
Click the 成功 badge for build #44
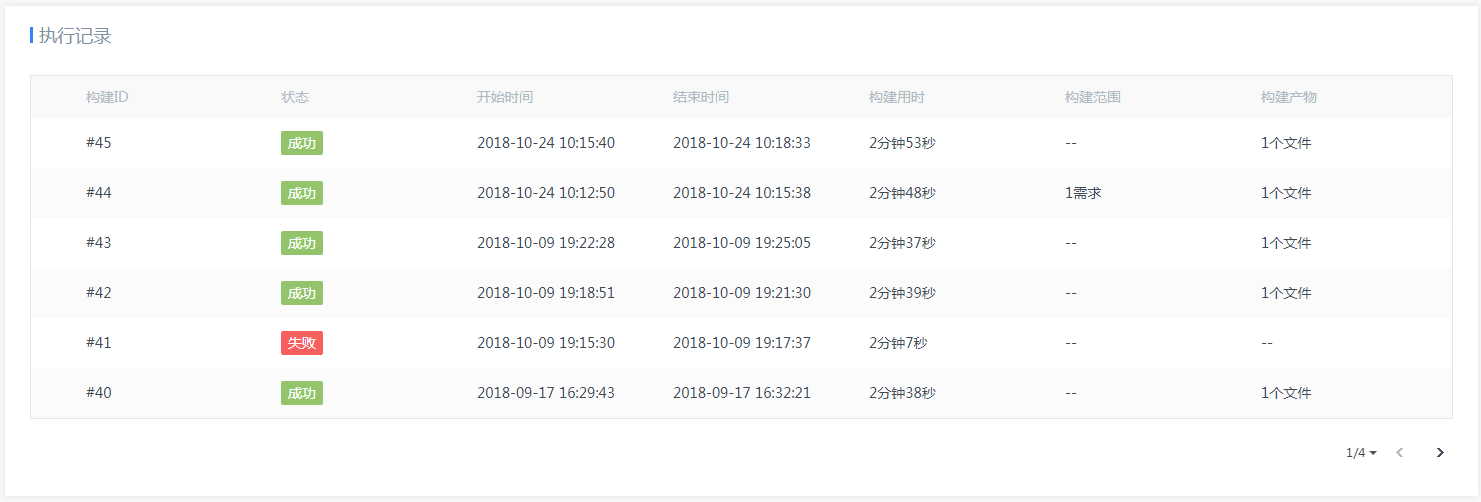point(302,193)
